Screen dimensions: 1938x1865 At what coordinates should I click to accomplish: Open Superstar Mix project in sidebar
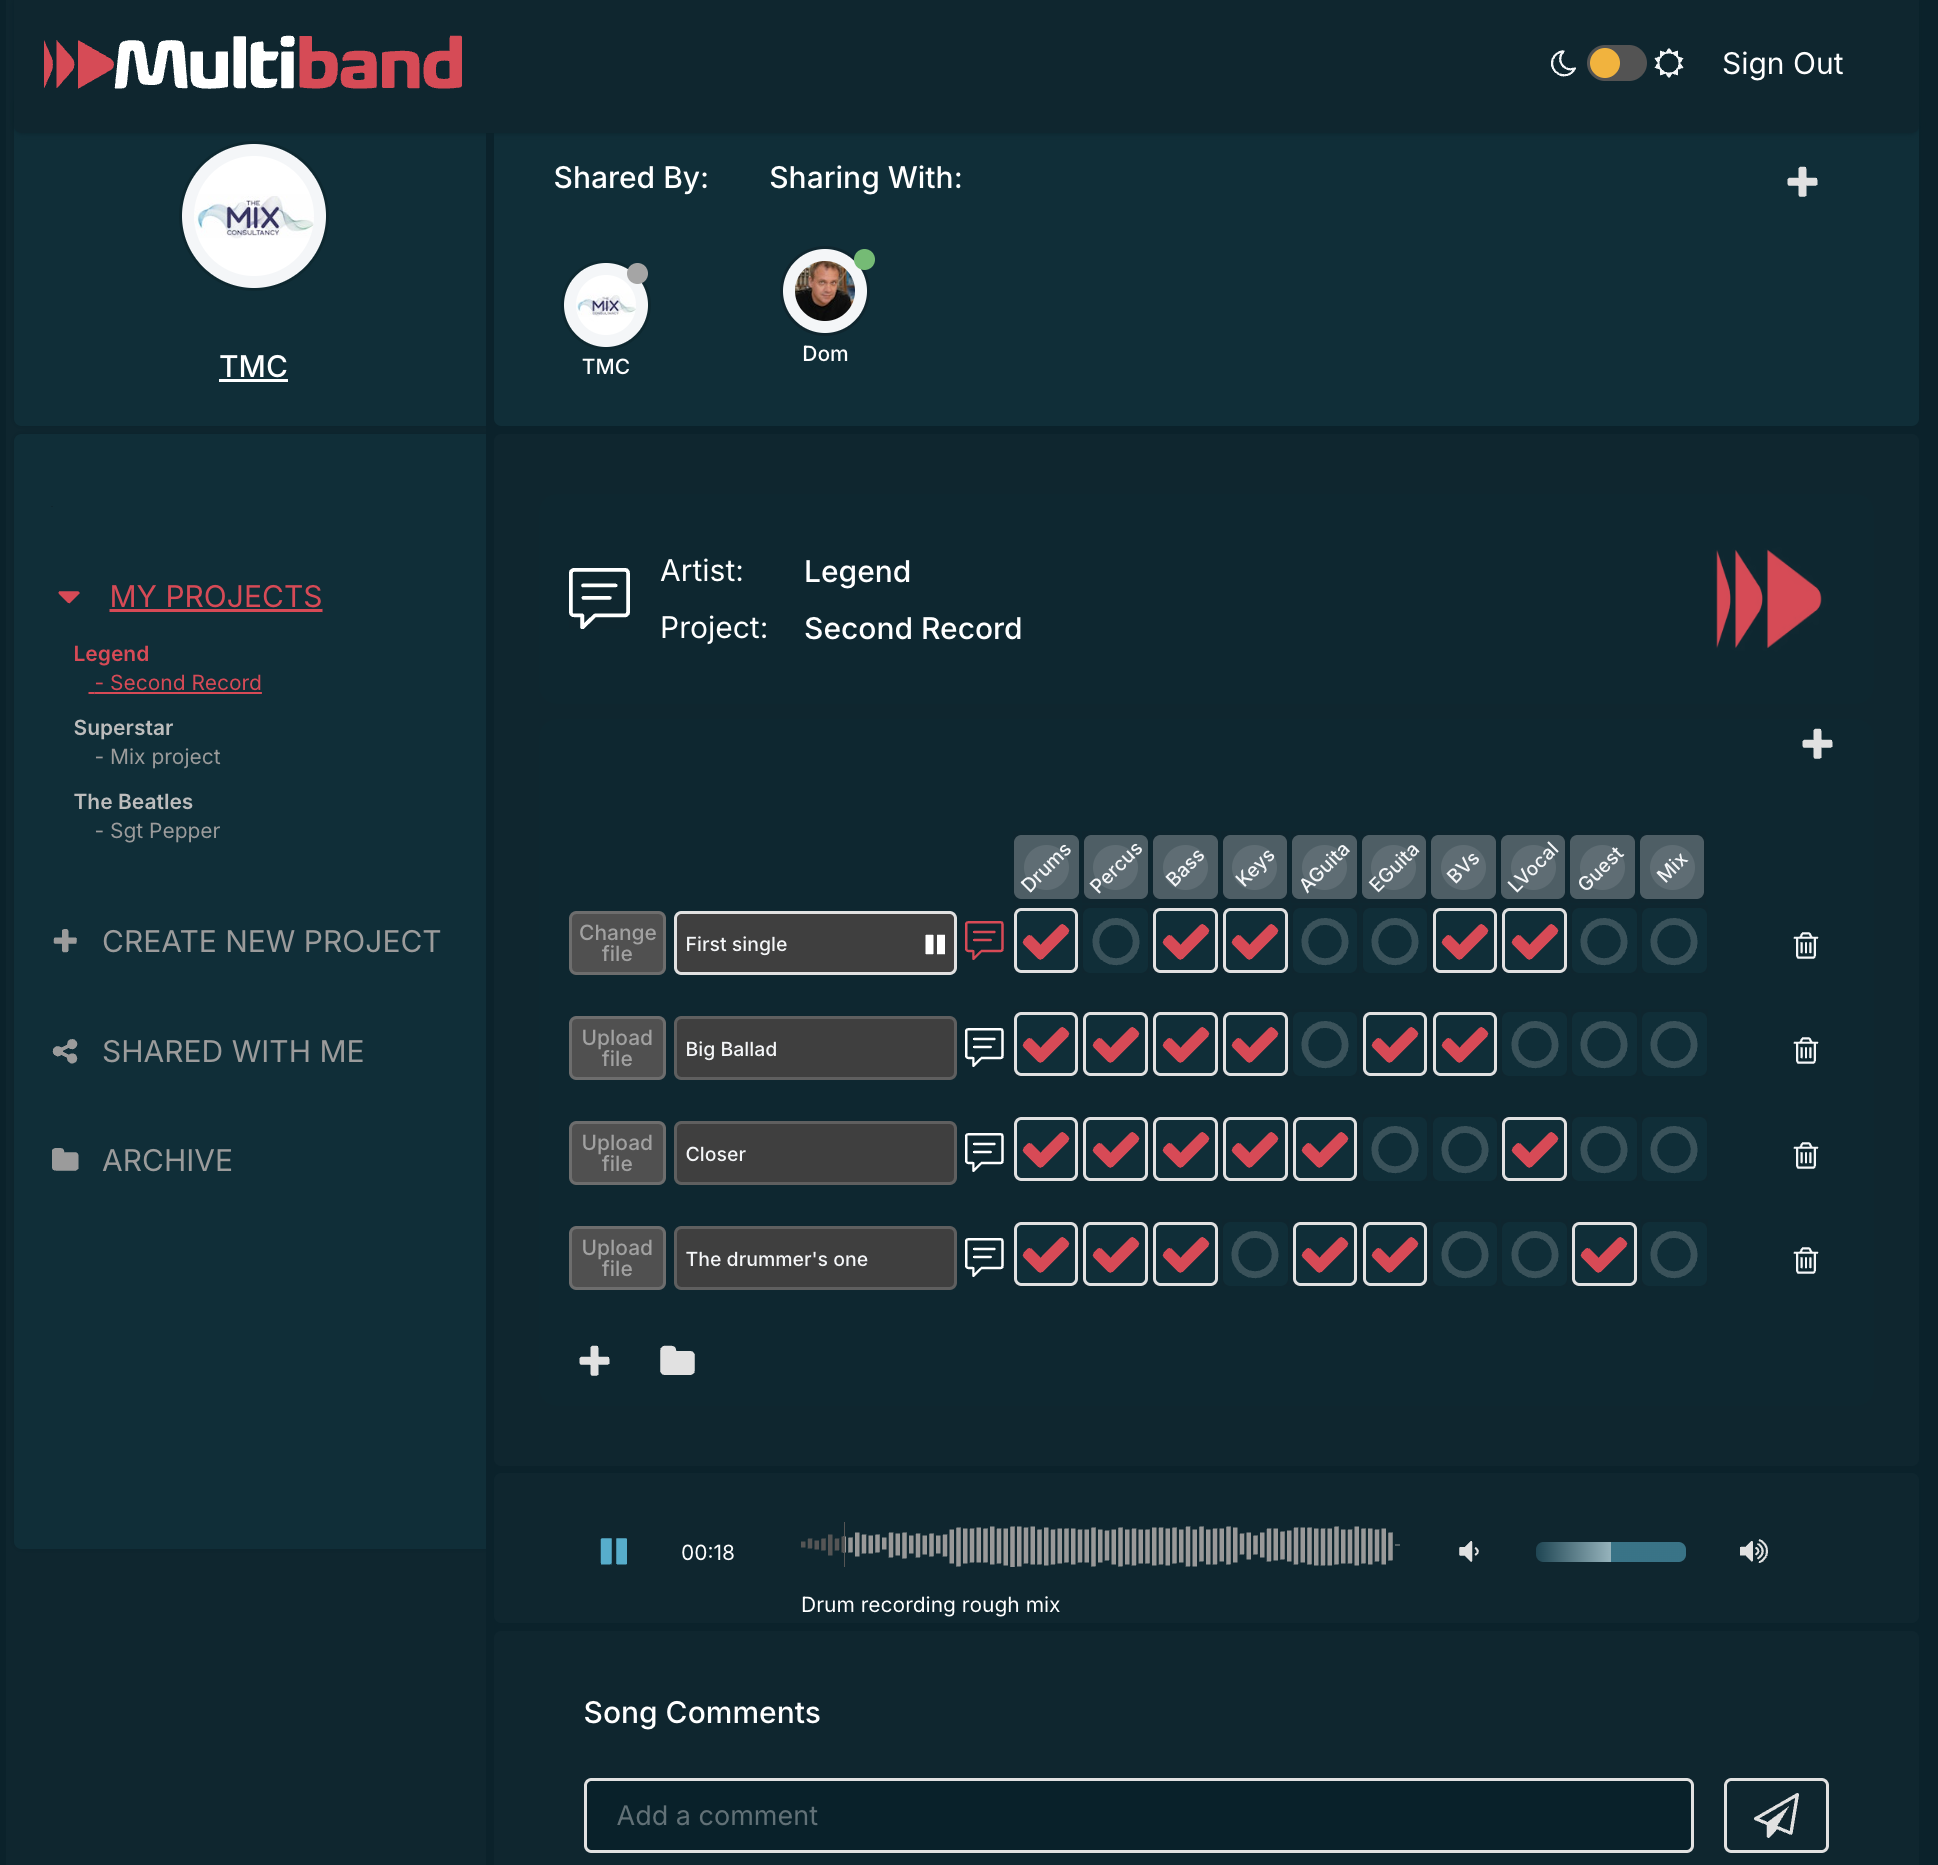[x=165, y=757]
